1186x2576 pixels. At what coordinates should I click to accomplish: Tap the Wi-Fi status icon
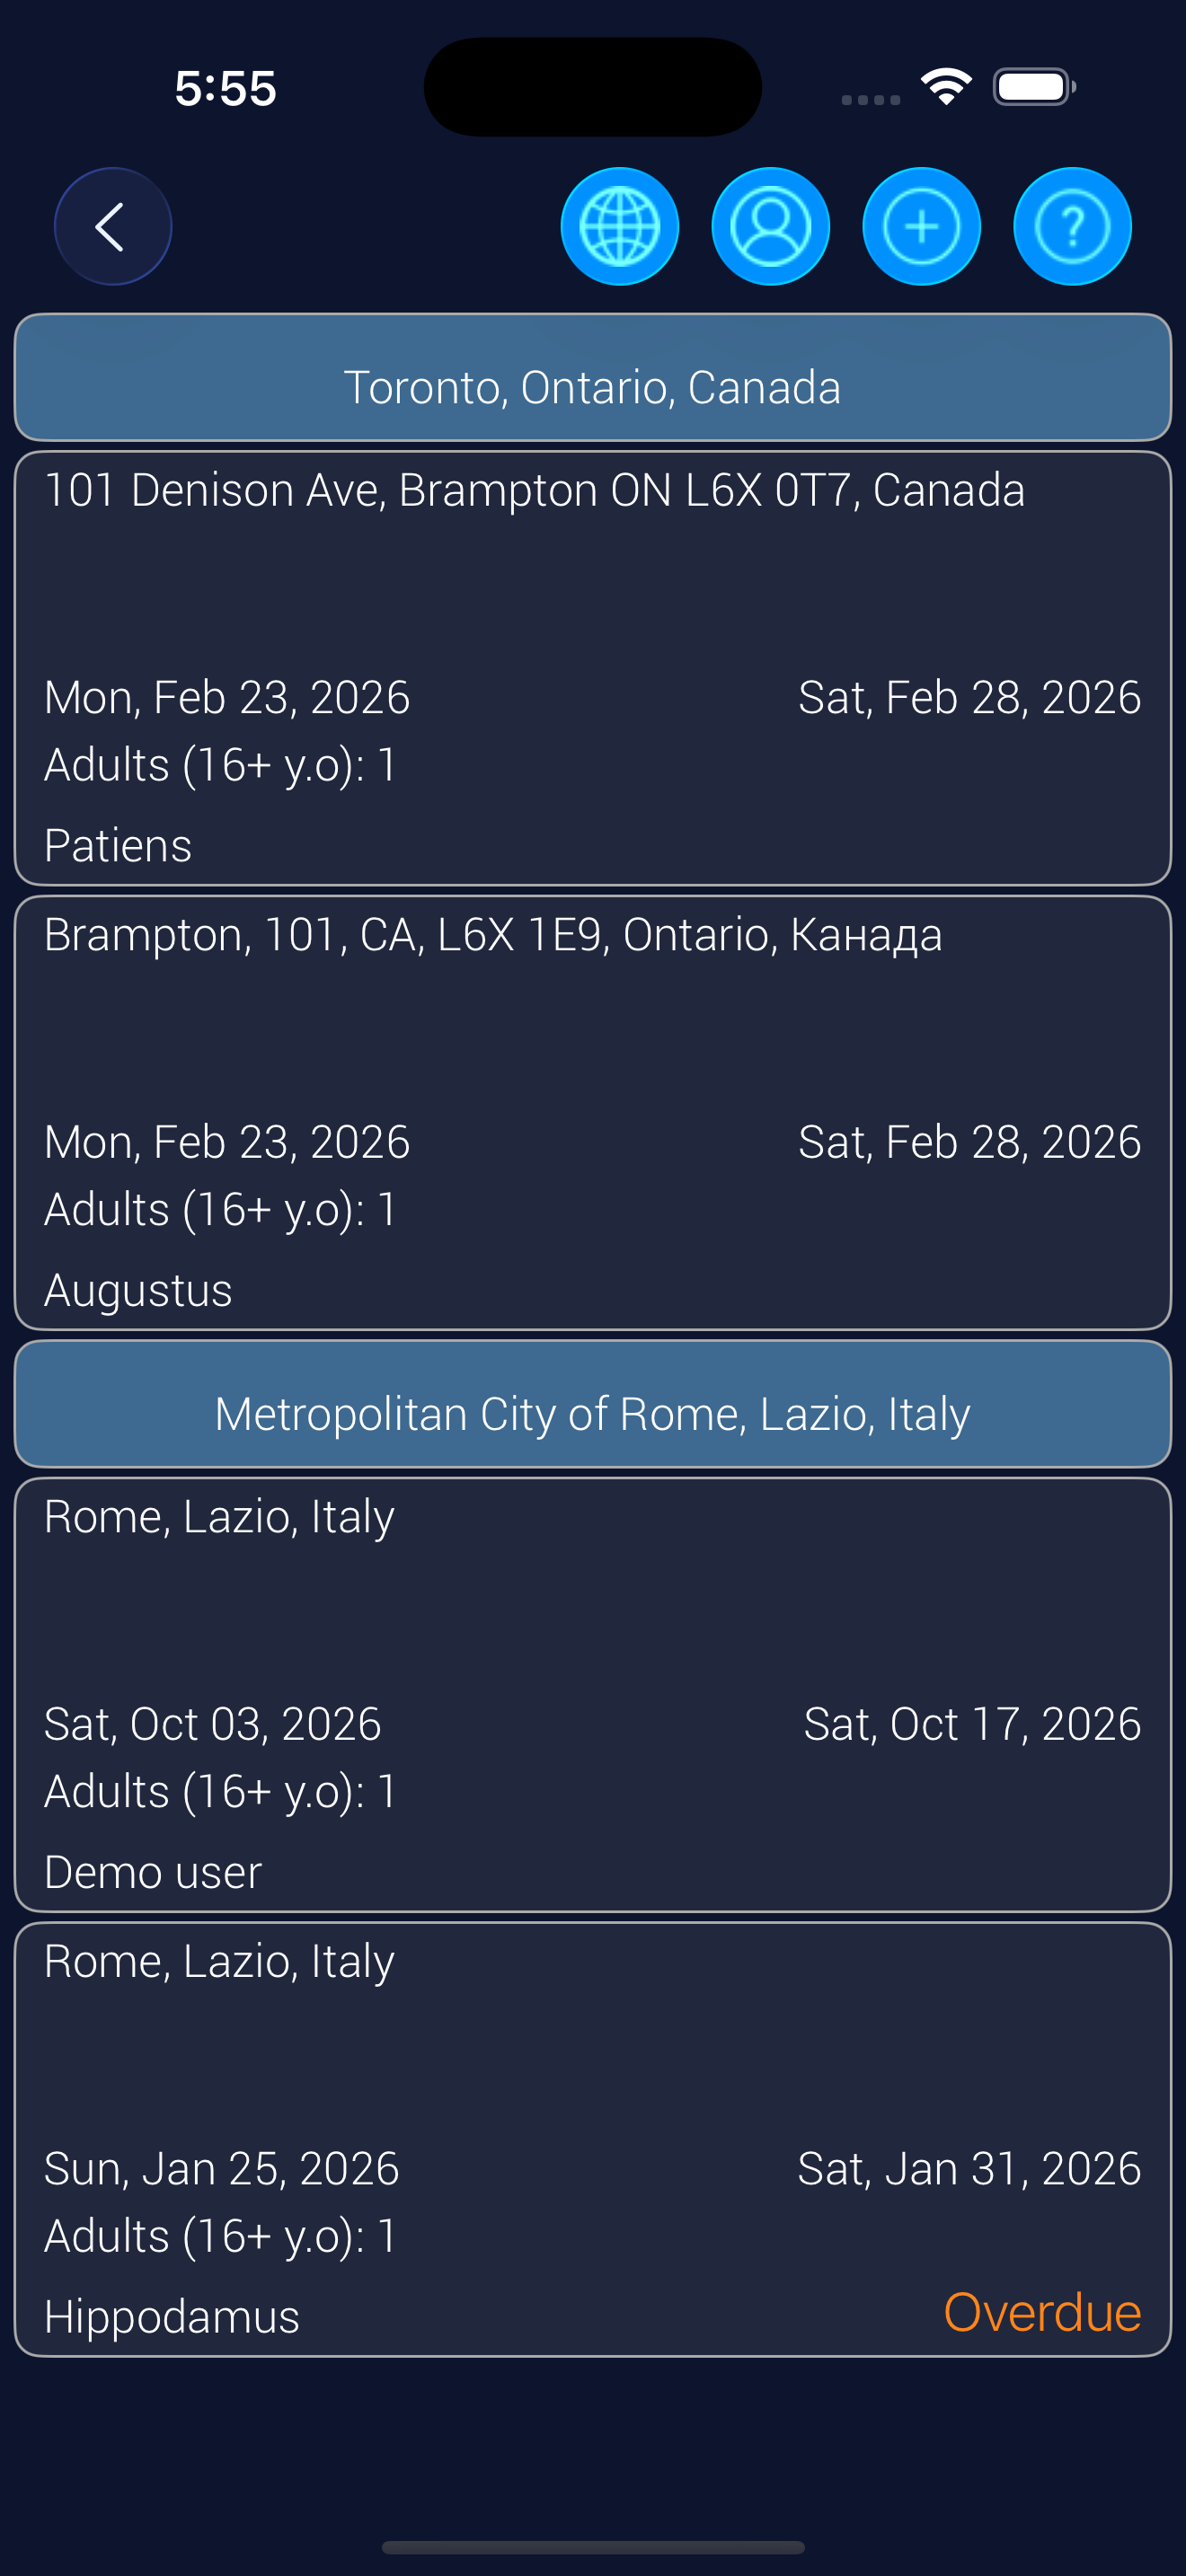coord(946,87)
